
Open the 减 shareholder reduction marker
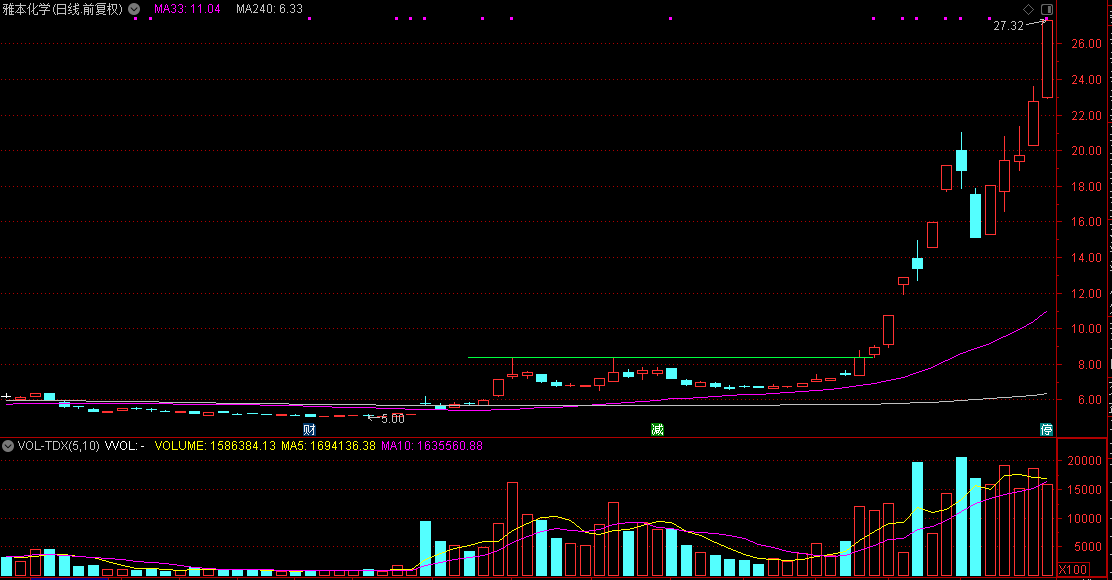click(657, 429)
